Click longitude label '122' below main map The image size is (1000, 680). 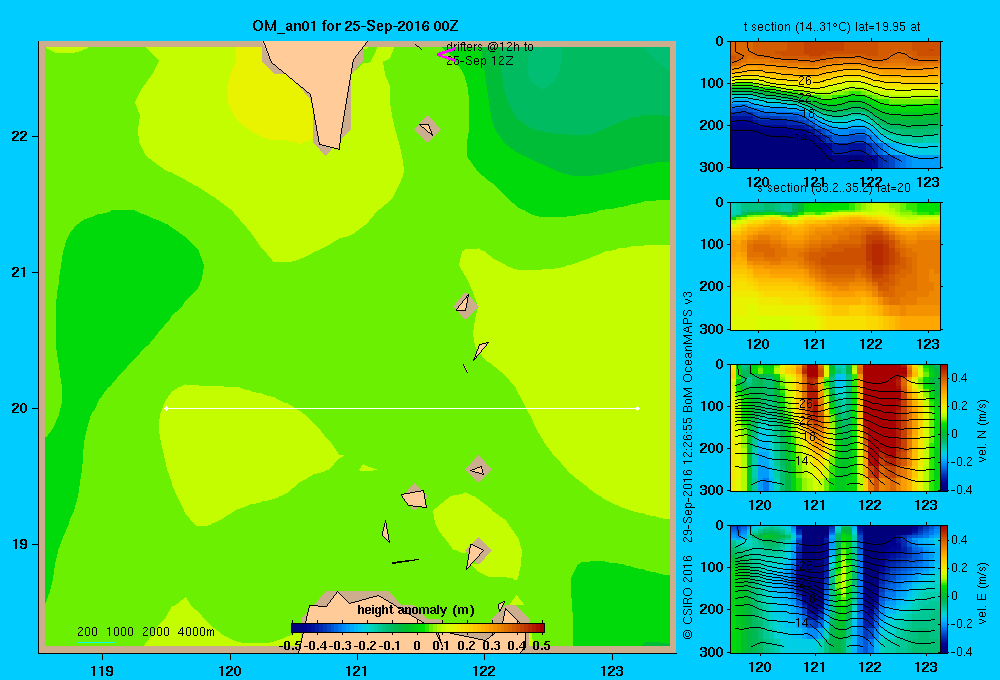tap(485, 670)
